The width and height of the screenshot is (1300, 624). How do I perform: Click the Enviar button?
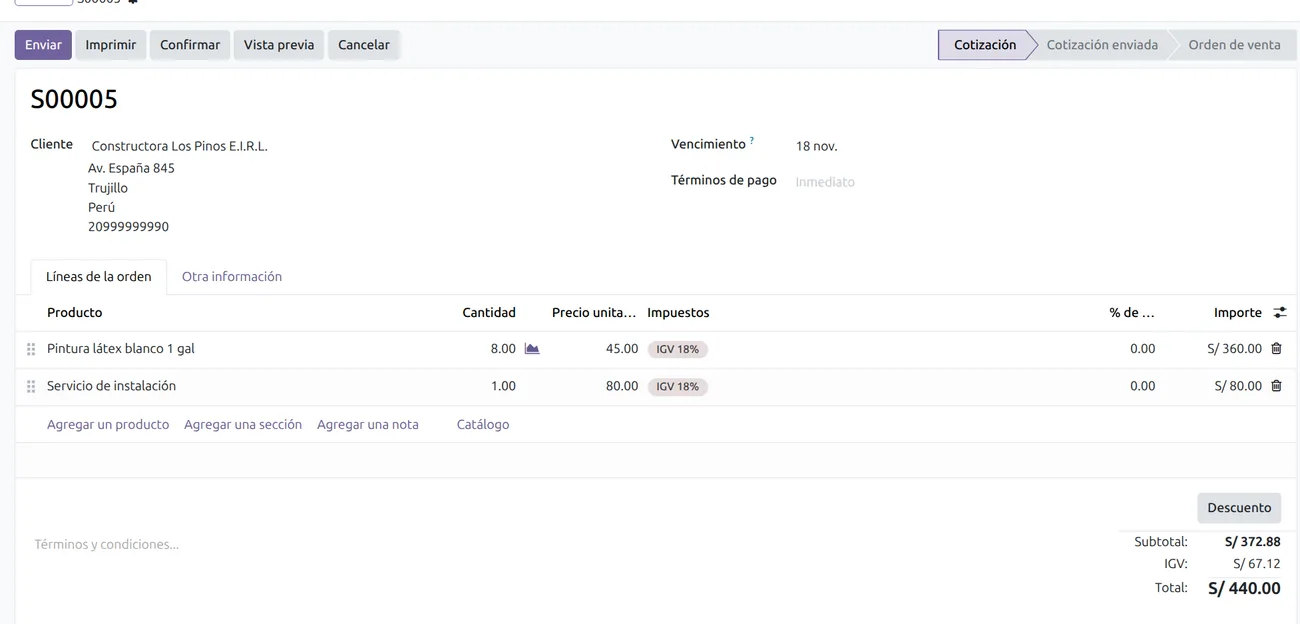(x=43, y=45)
